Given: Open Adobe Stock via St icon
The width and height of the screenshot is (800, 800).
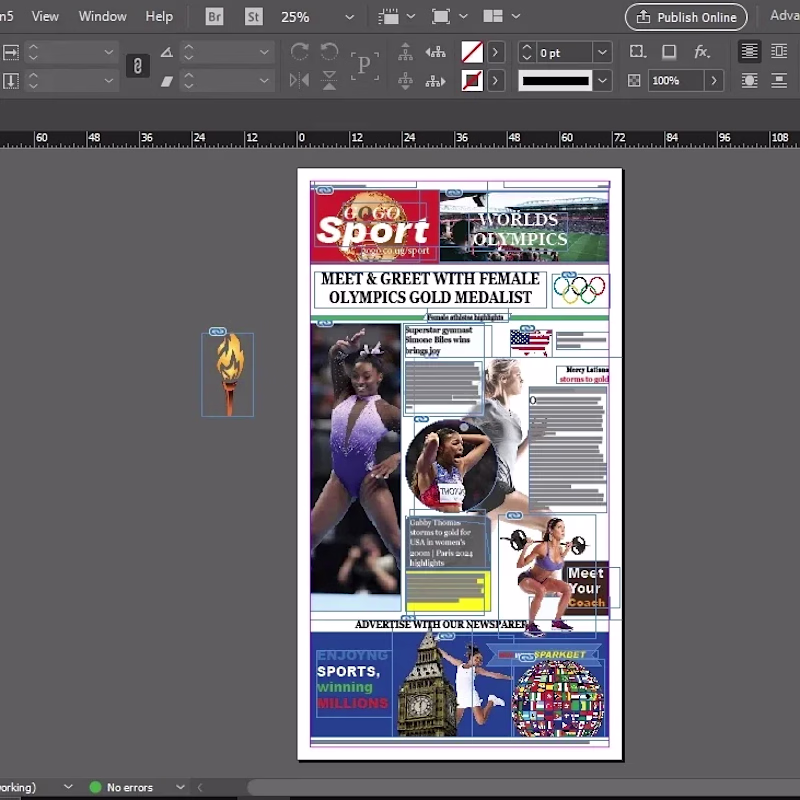Looking at the screenshot, I should pyautogui.click(x=253, y=17).
